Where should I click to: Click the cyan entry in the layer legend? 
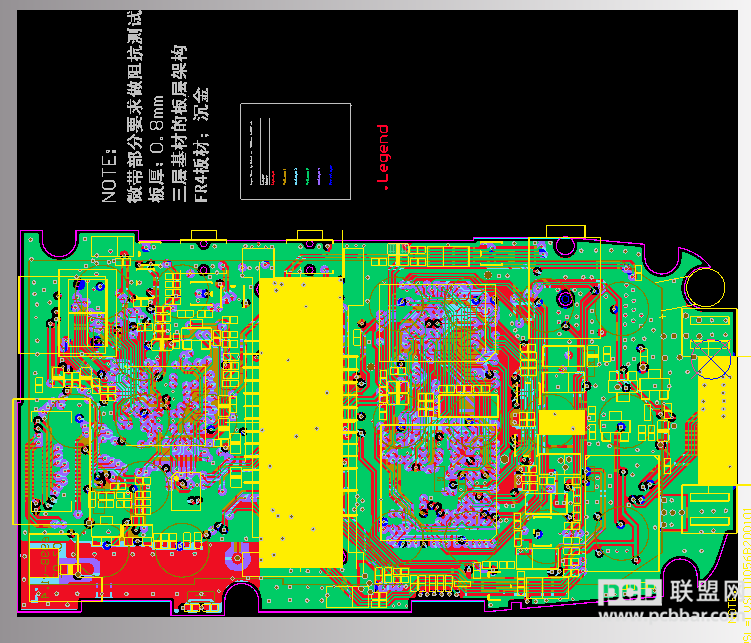point(296,177)
